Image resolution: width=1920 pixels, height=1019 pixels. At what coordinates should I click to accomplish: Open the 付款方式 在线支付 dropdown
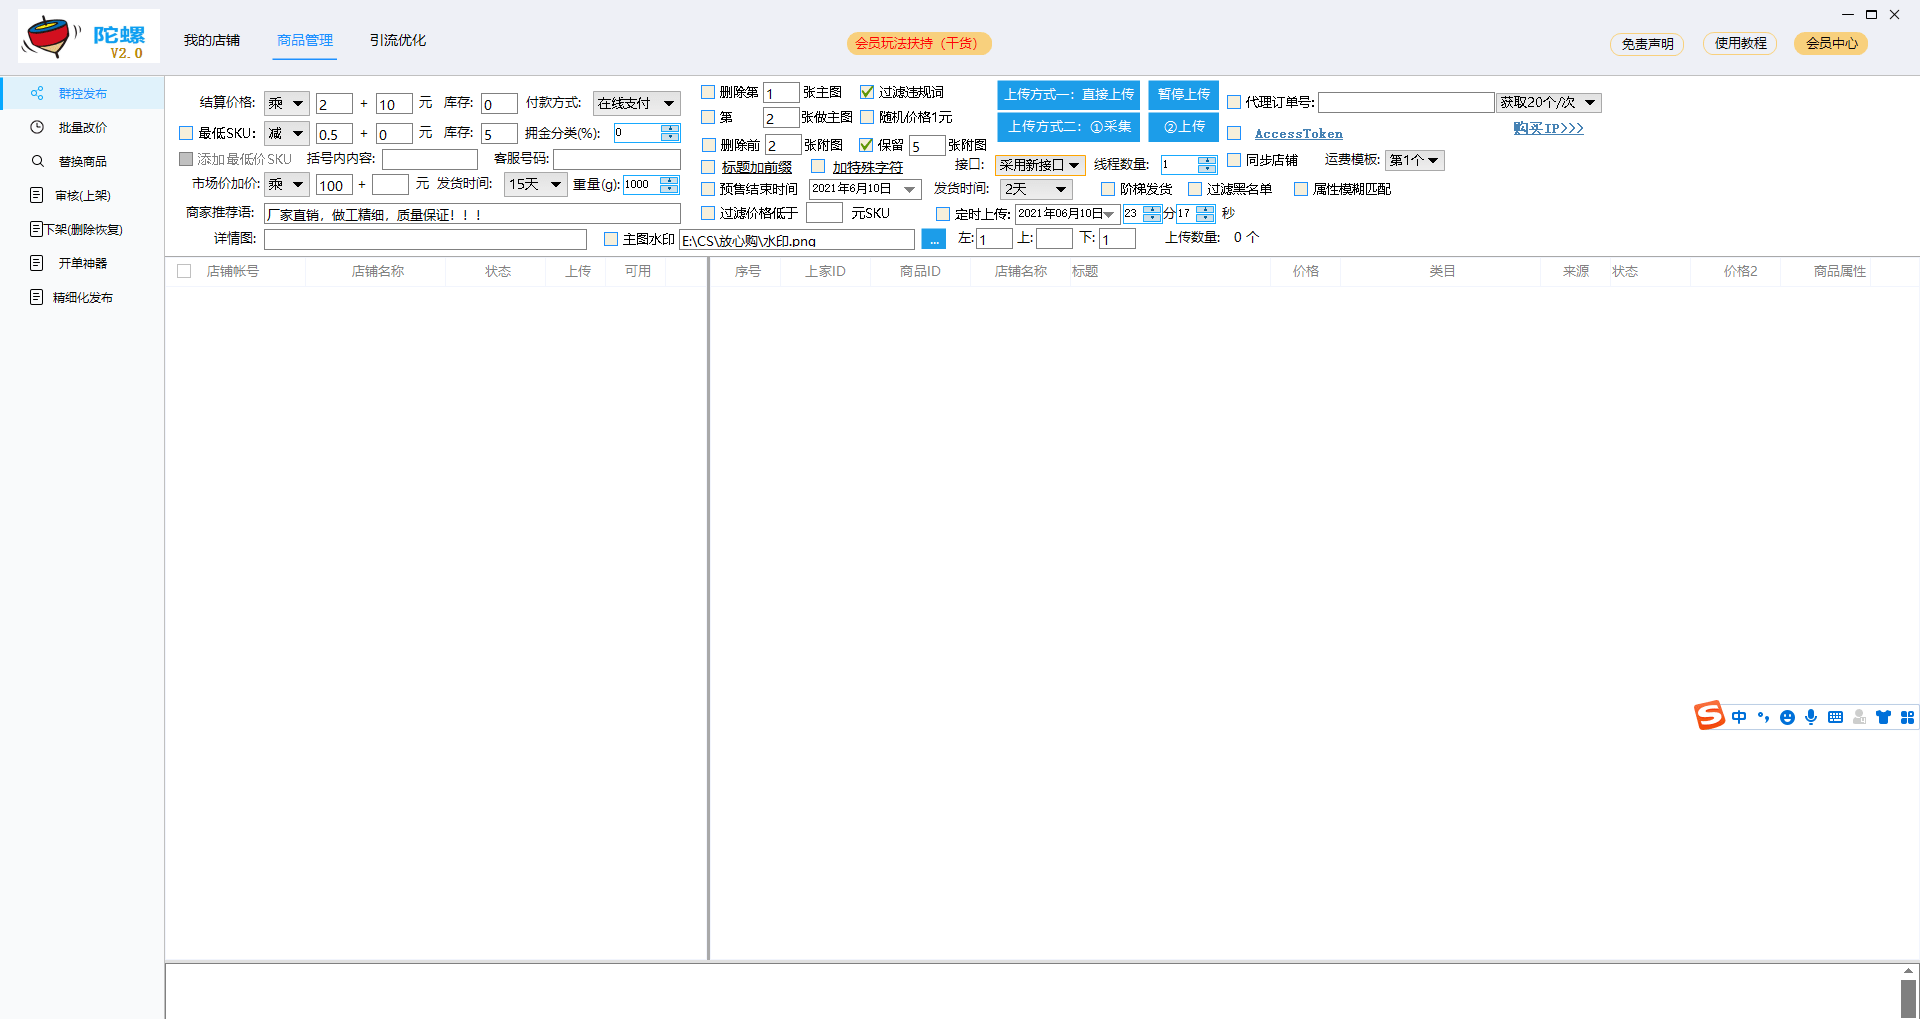point(637,103)
